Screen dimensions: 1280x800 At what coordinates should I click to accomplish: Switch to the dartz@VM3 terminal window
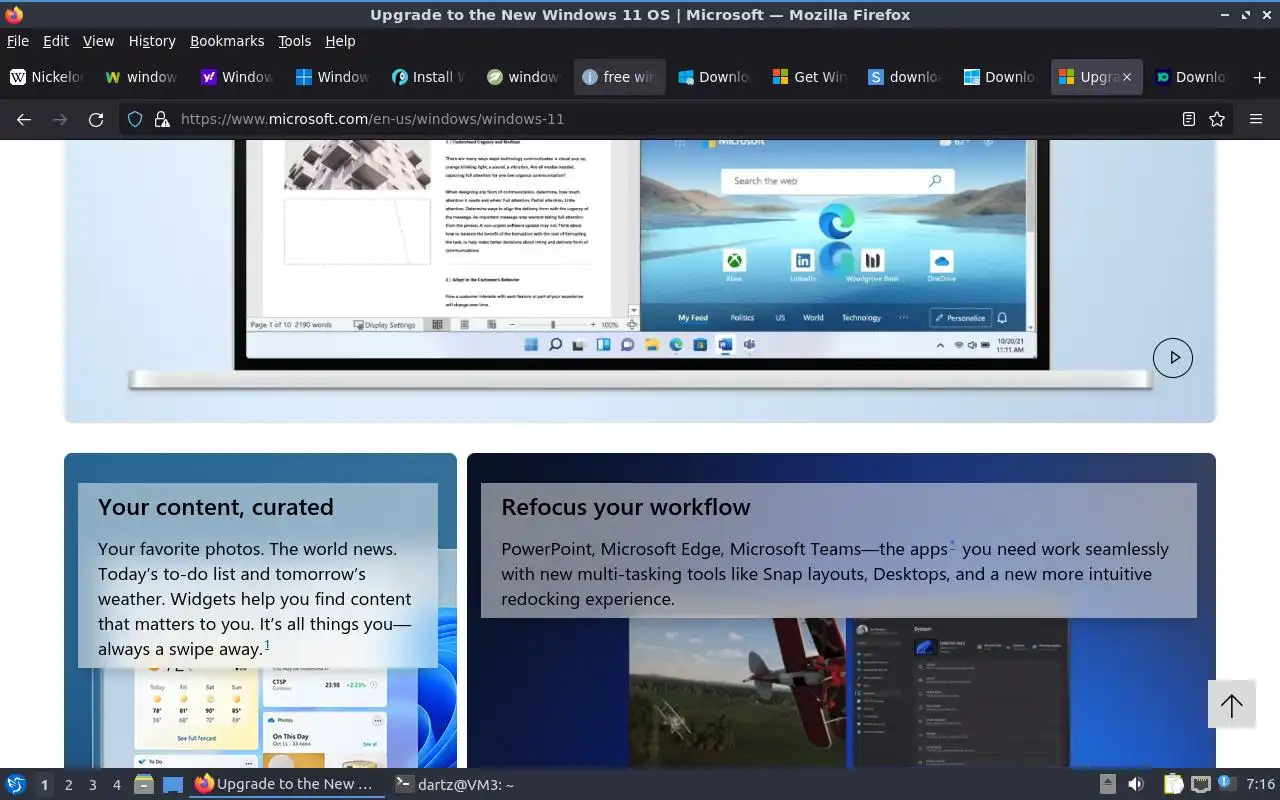454,785
